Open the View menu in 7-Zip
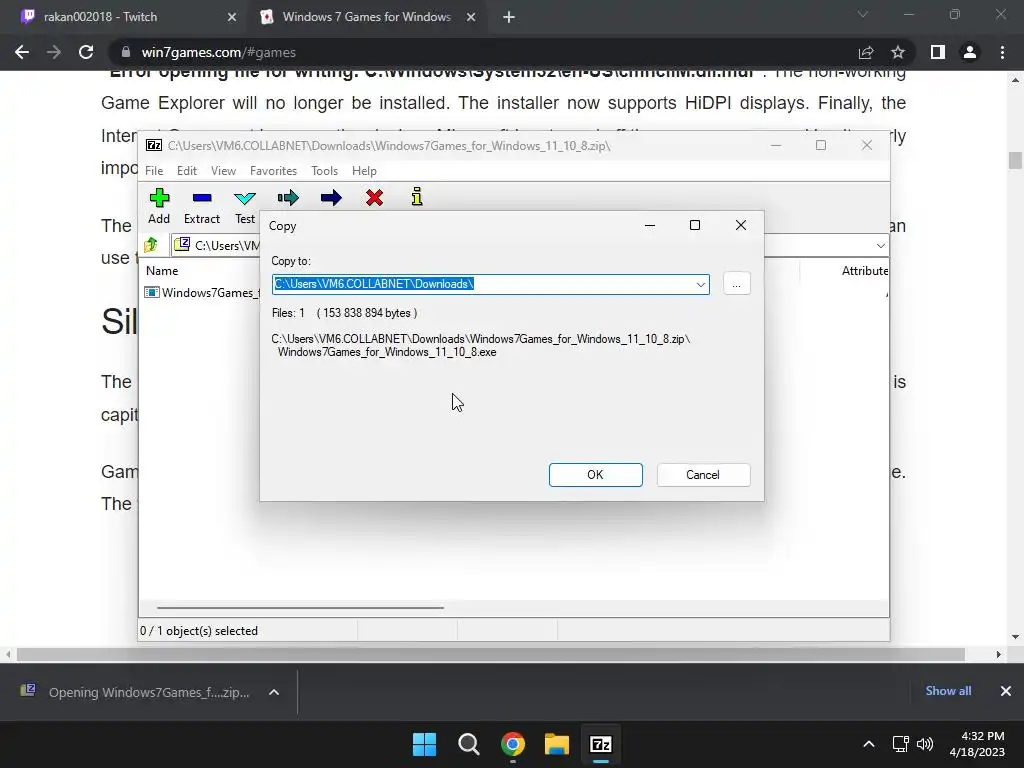Viewport: 1024px width, 768px height. [223, 170]
